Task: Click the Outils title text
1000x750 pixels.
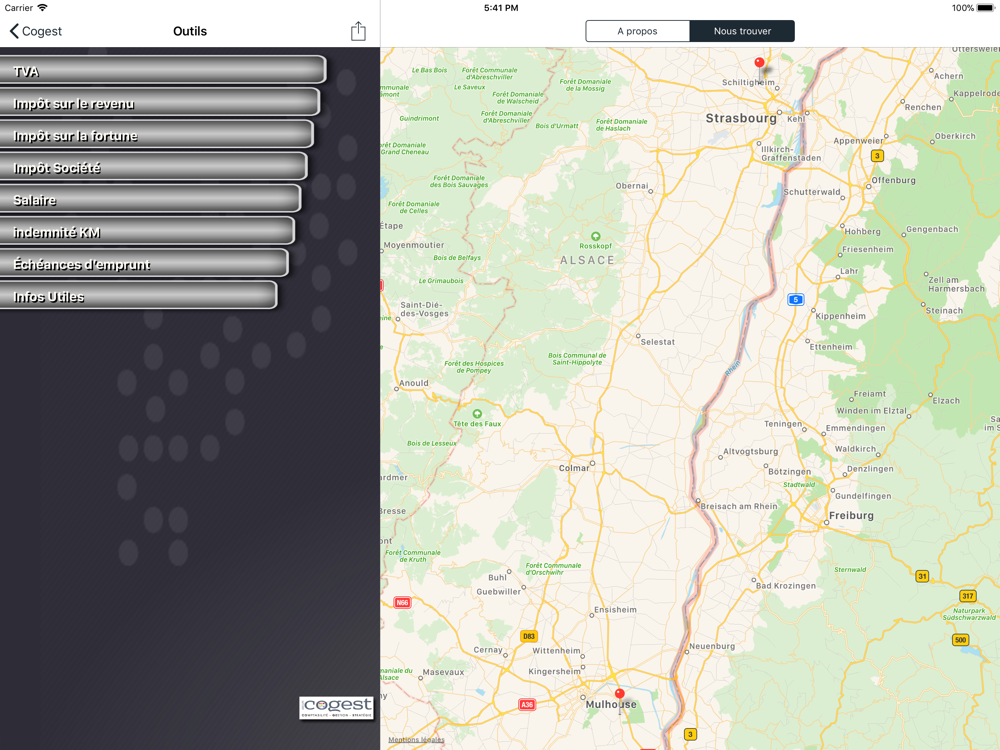Action: point(190,31)
